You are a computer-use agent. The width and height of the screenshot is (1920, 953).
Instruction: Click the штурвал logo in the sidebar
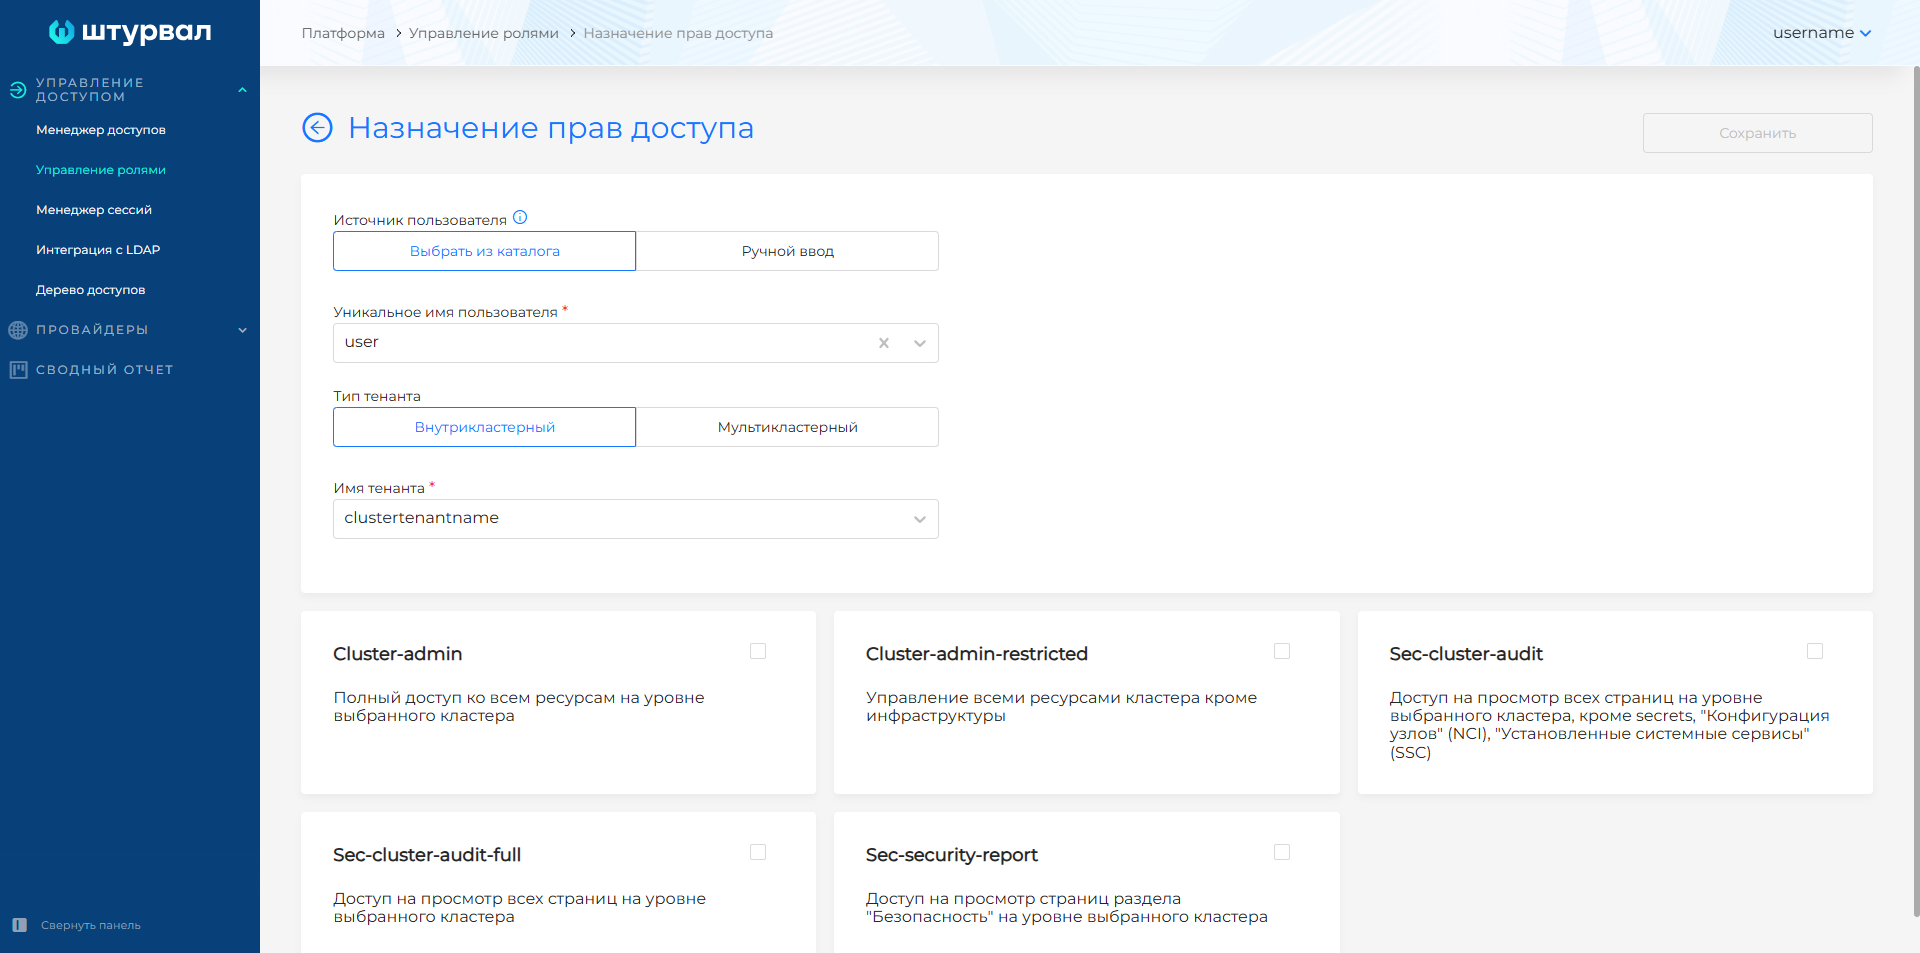coord(129,32)
